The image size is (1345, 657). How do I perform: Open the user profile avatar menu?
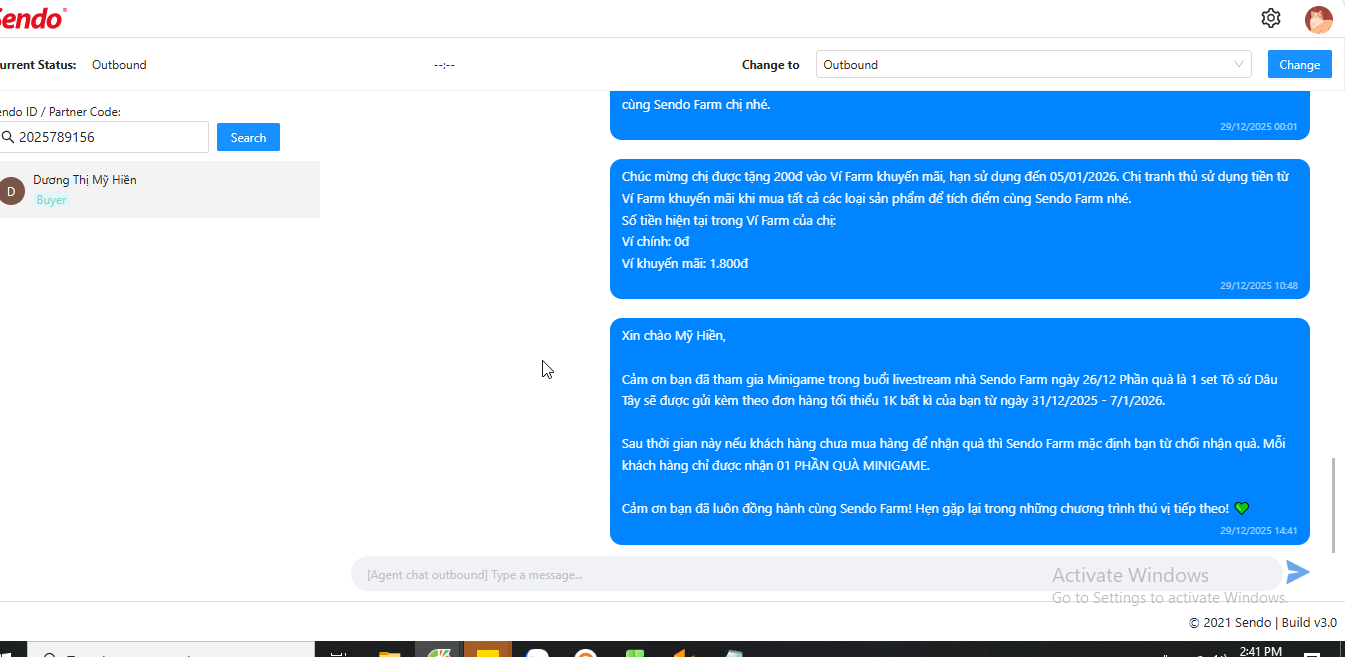pyautogui.click(x=1318, y=19)
